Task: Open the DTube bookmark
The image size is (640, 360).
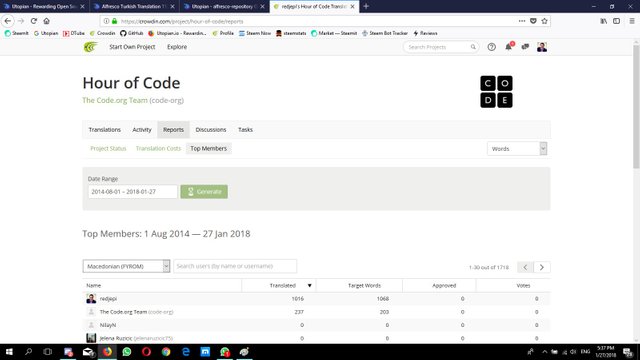Action: click(74, 33)
